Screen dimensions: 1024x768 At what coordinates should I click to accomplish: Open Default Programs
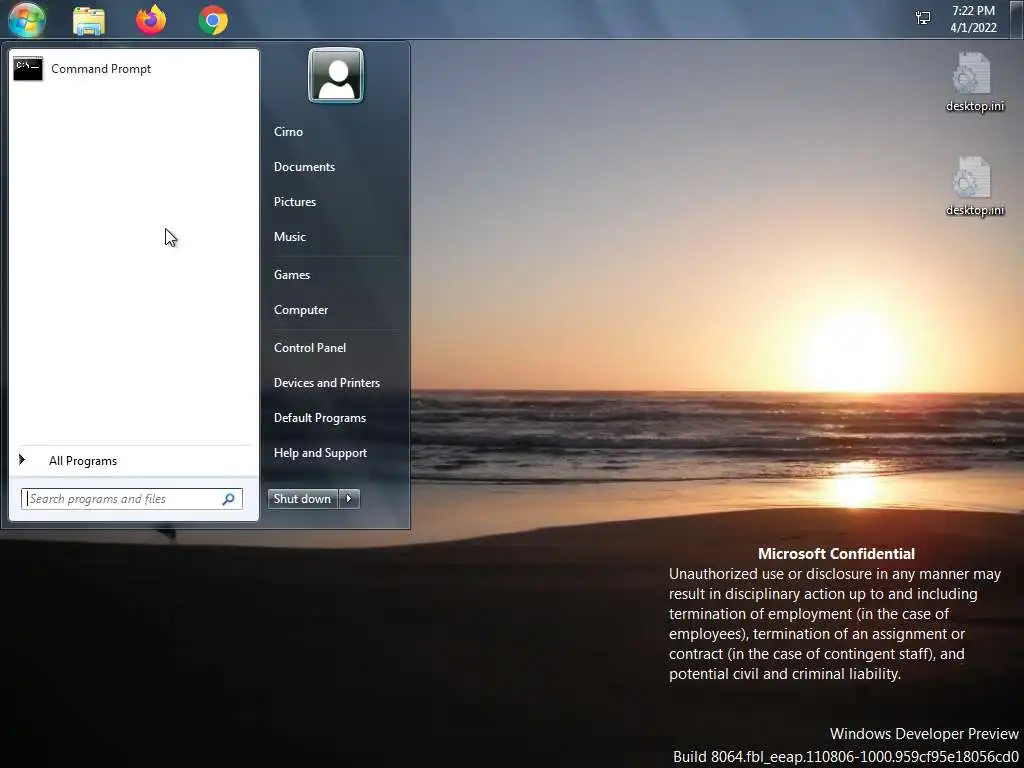(319, 418)
